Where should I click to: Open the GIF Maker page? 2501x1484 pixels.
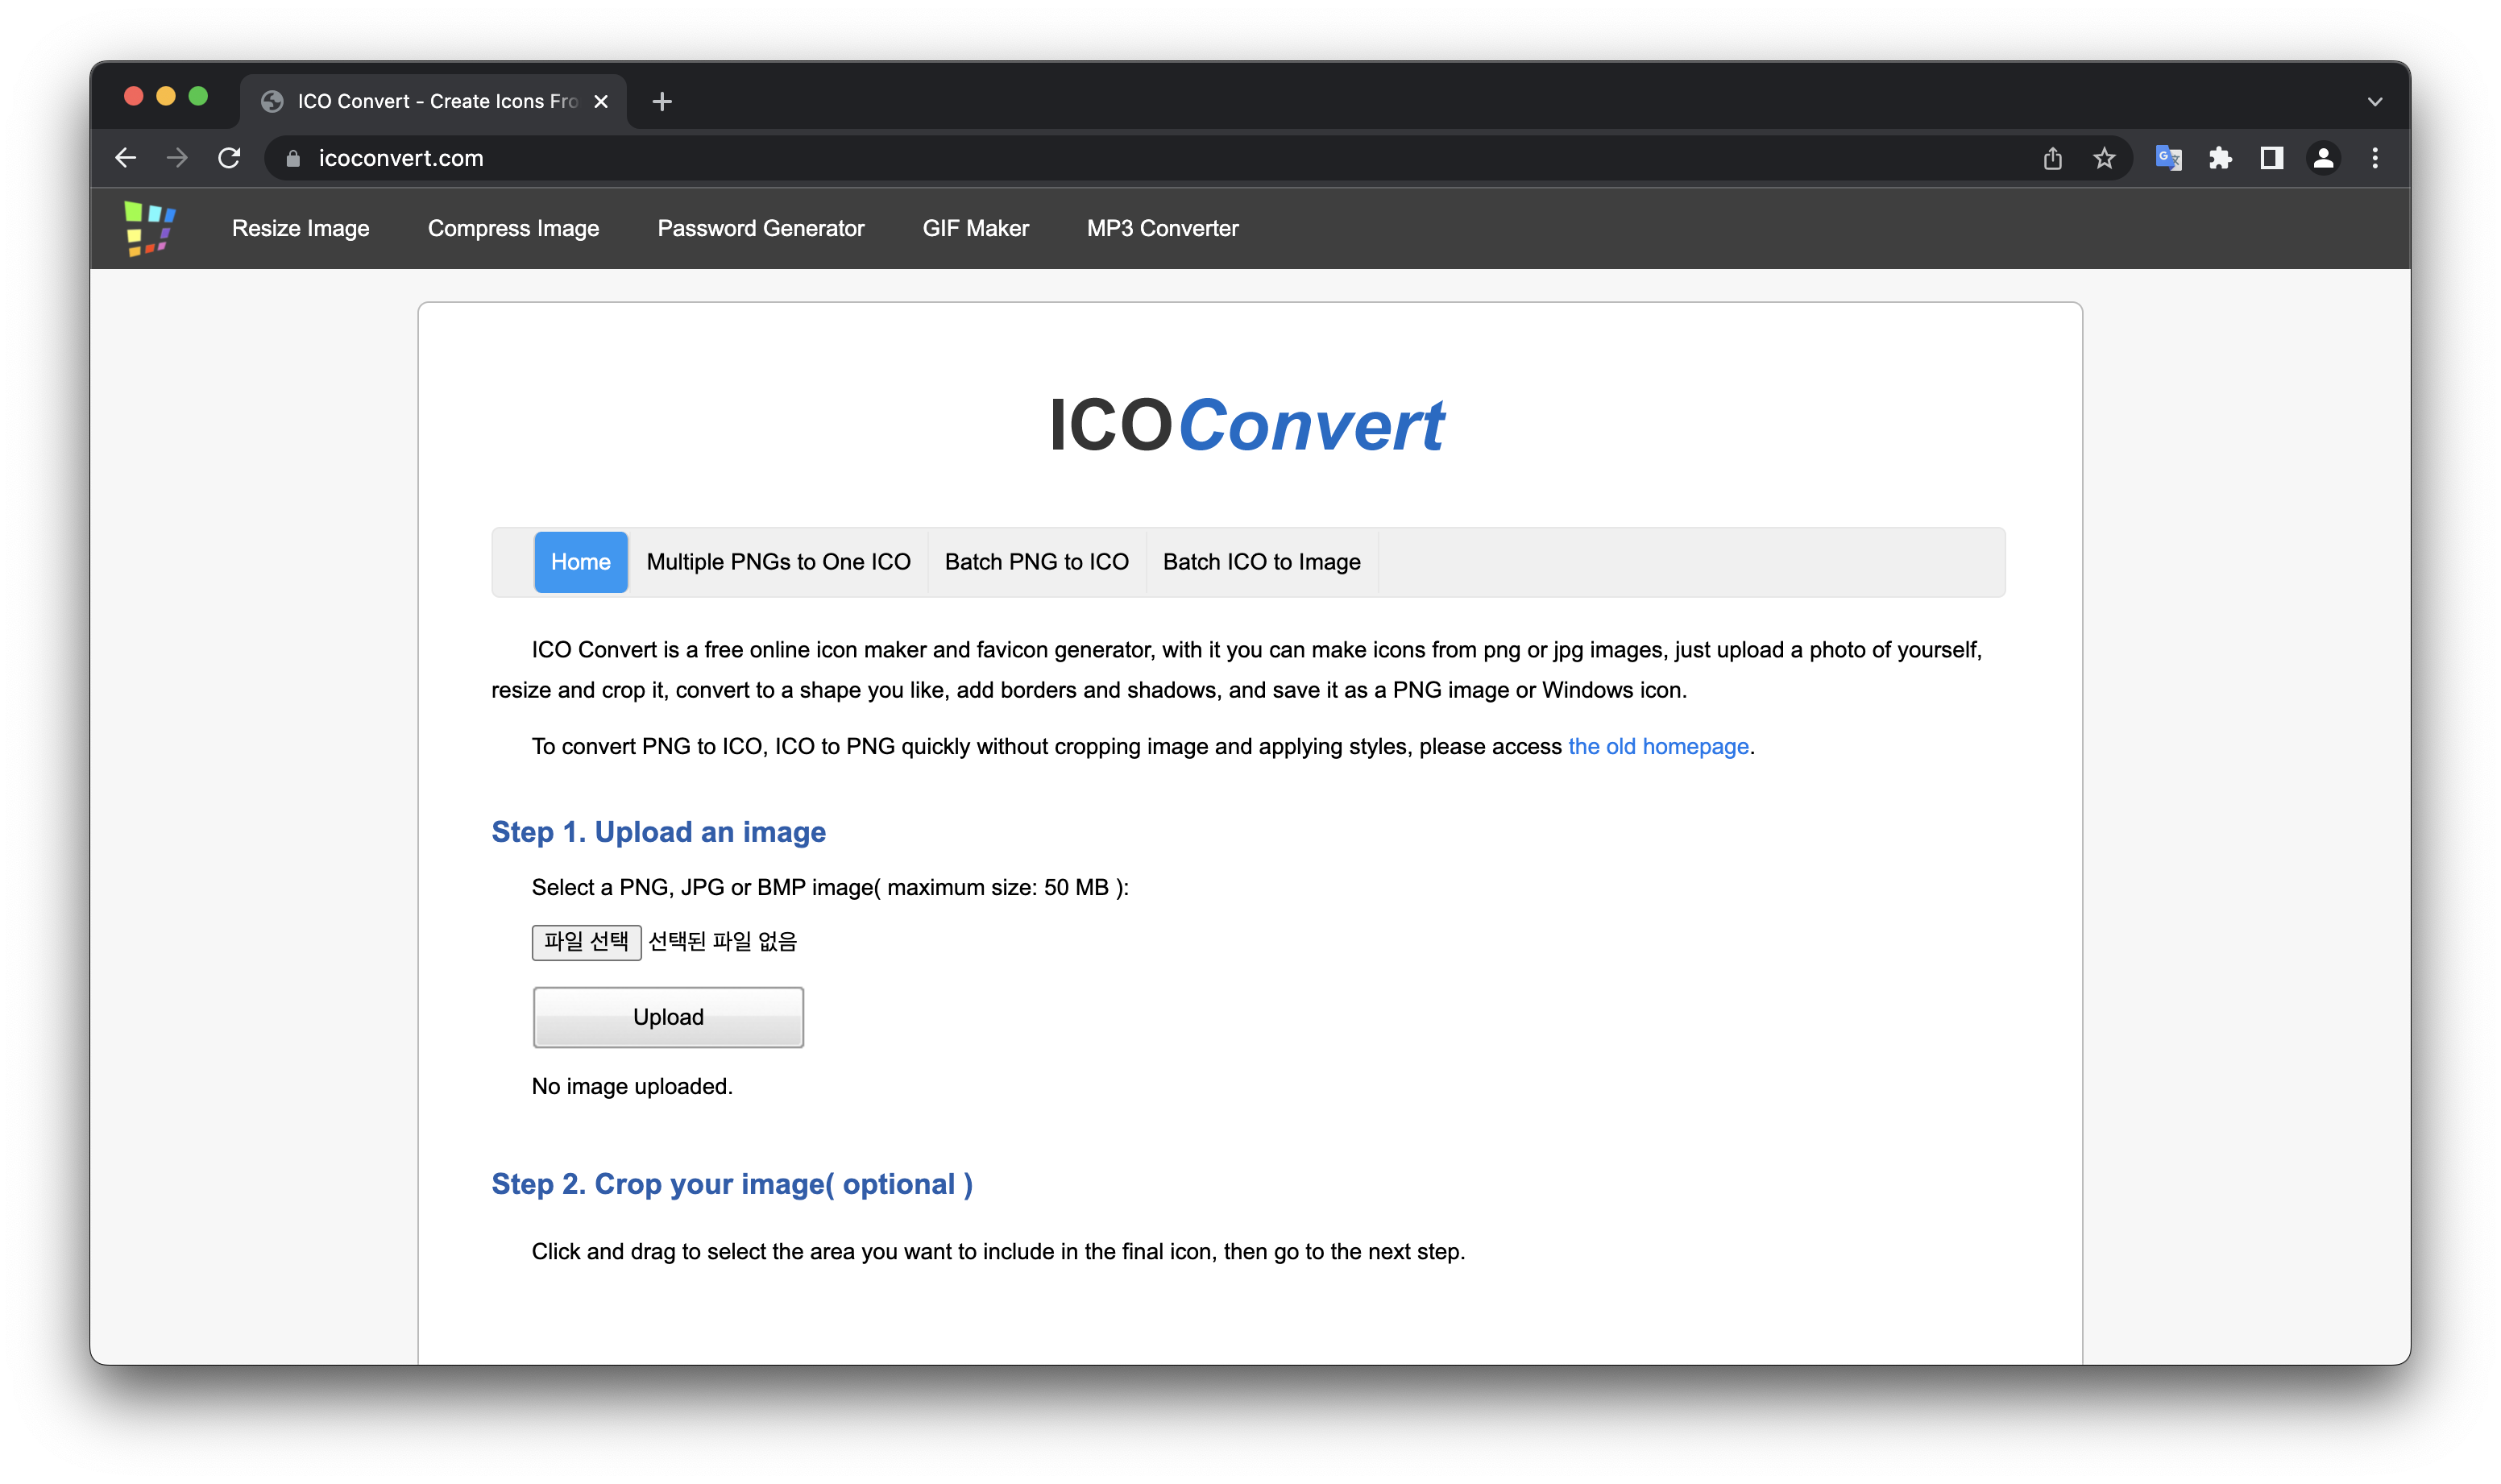click(x=975, y=228)
